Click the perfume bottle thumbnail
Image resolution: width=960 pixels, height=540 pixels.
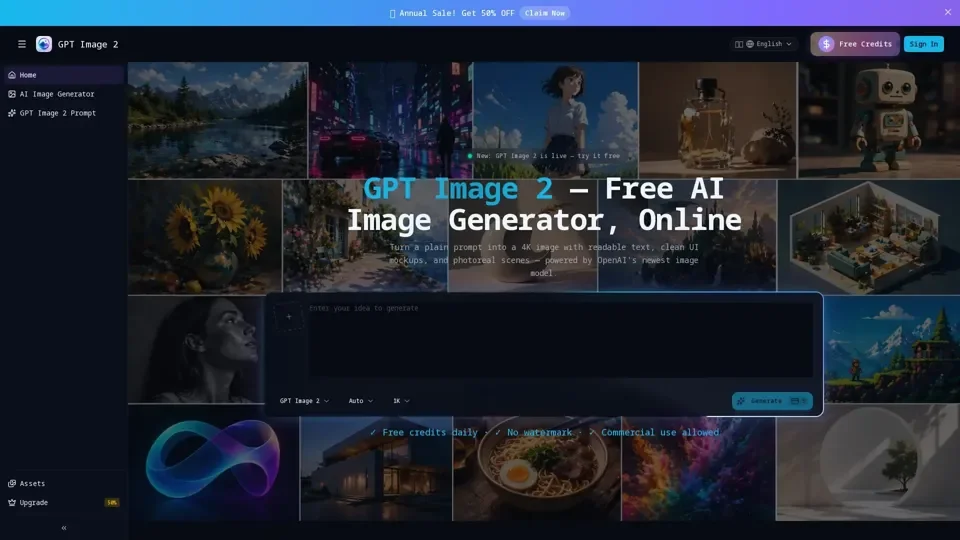point(718,120)
